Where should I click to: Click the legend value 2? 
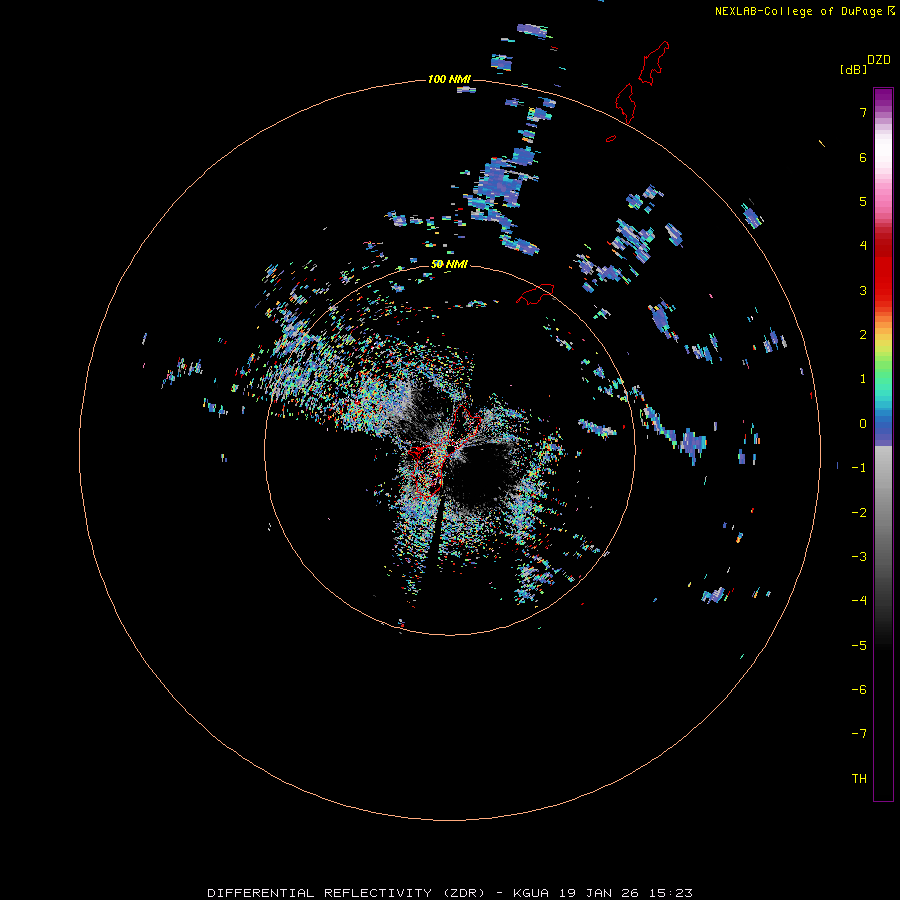(863, 335)
